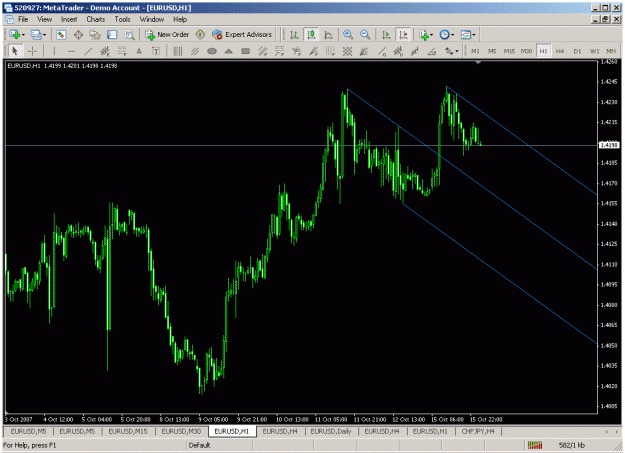Switch to bar chart display
The height and width of the screenshot is (453, 625).
(294, 35)
